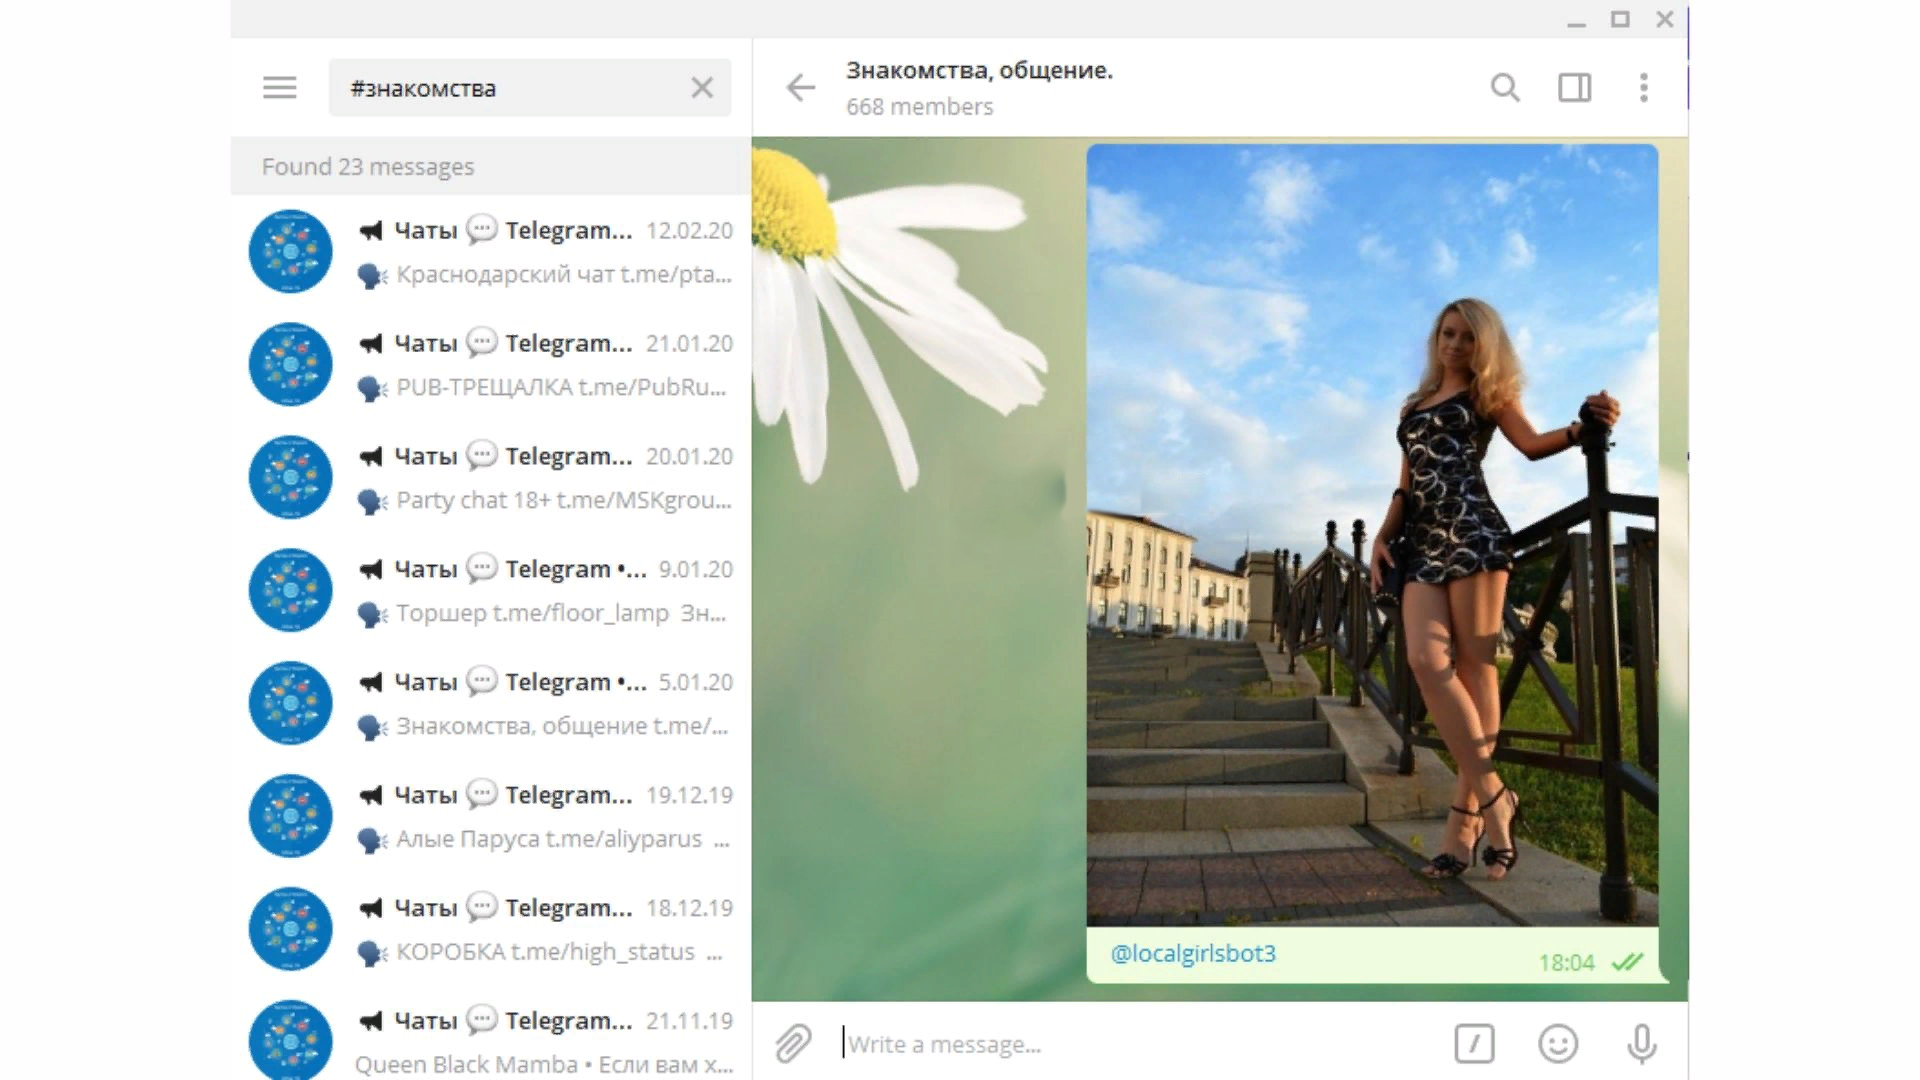Click the #знакомства search input field
The image size is (1920, 1080).
click(x=510, y=88)
